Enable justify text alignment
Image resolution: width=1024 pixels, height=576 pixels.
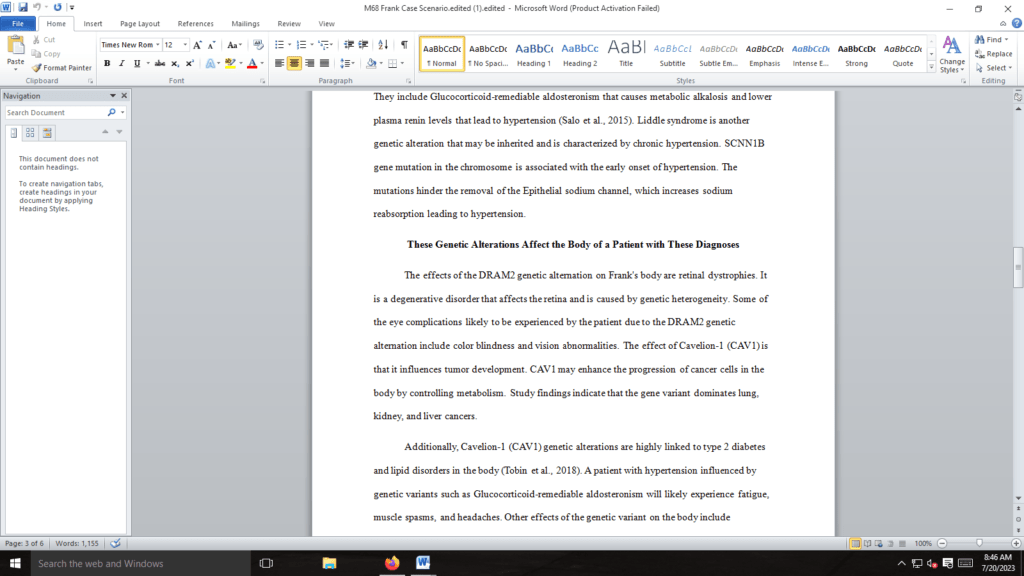[x=323, y=63]
